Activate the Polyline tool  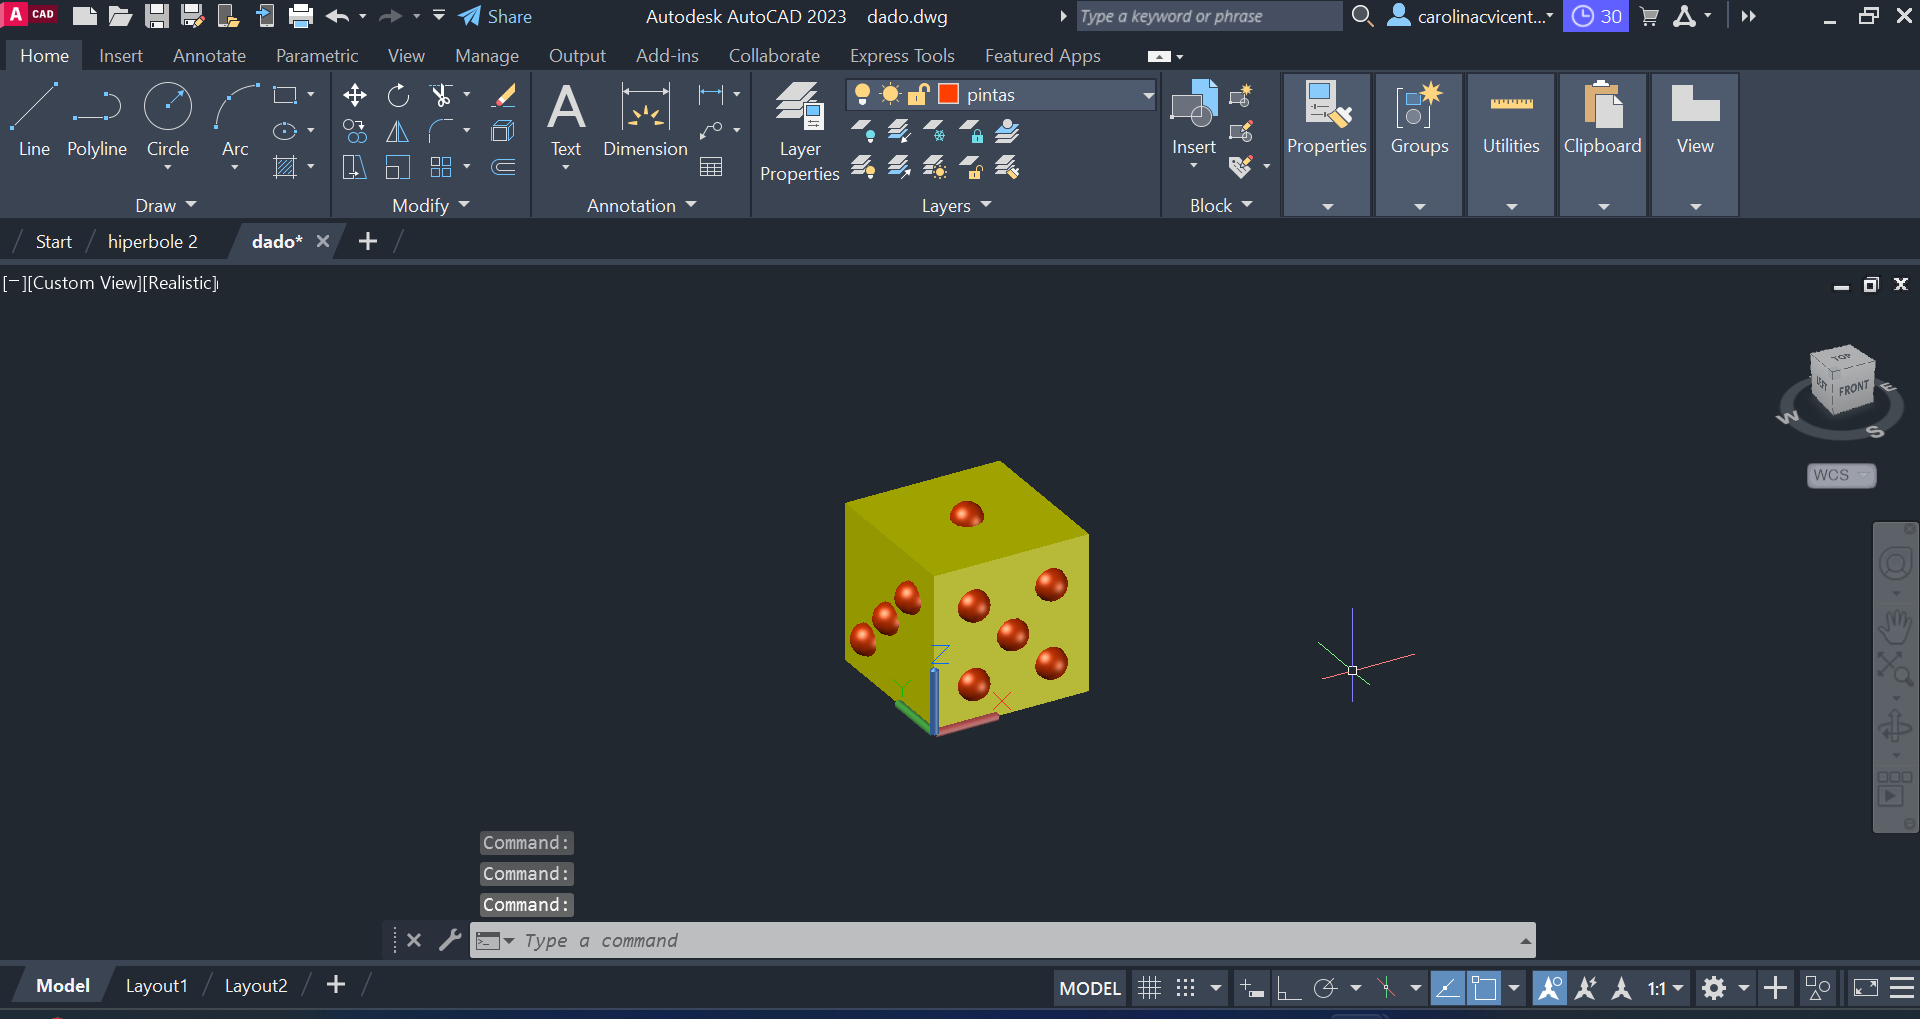coord(97,121)
